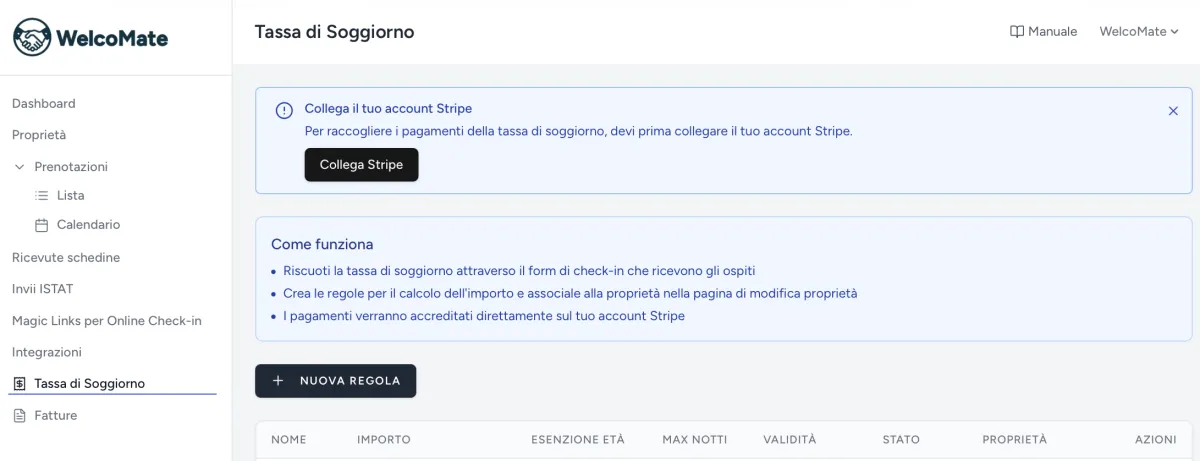1200x461 pixels.
Task: Click the Manuale book icon
Action: [x=1017, y=32]
